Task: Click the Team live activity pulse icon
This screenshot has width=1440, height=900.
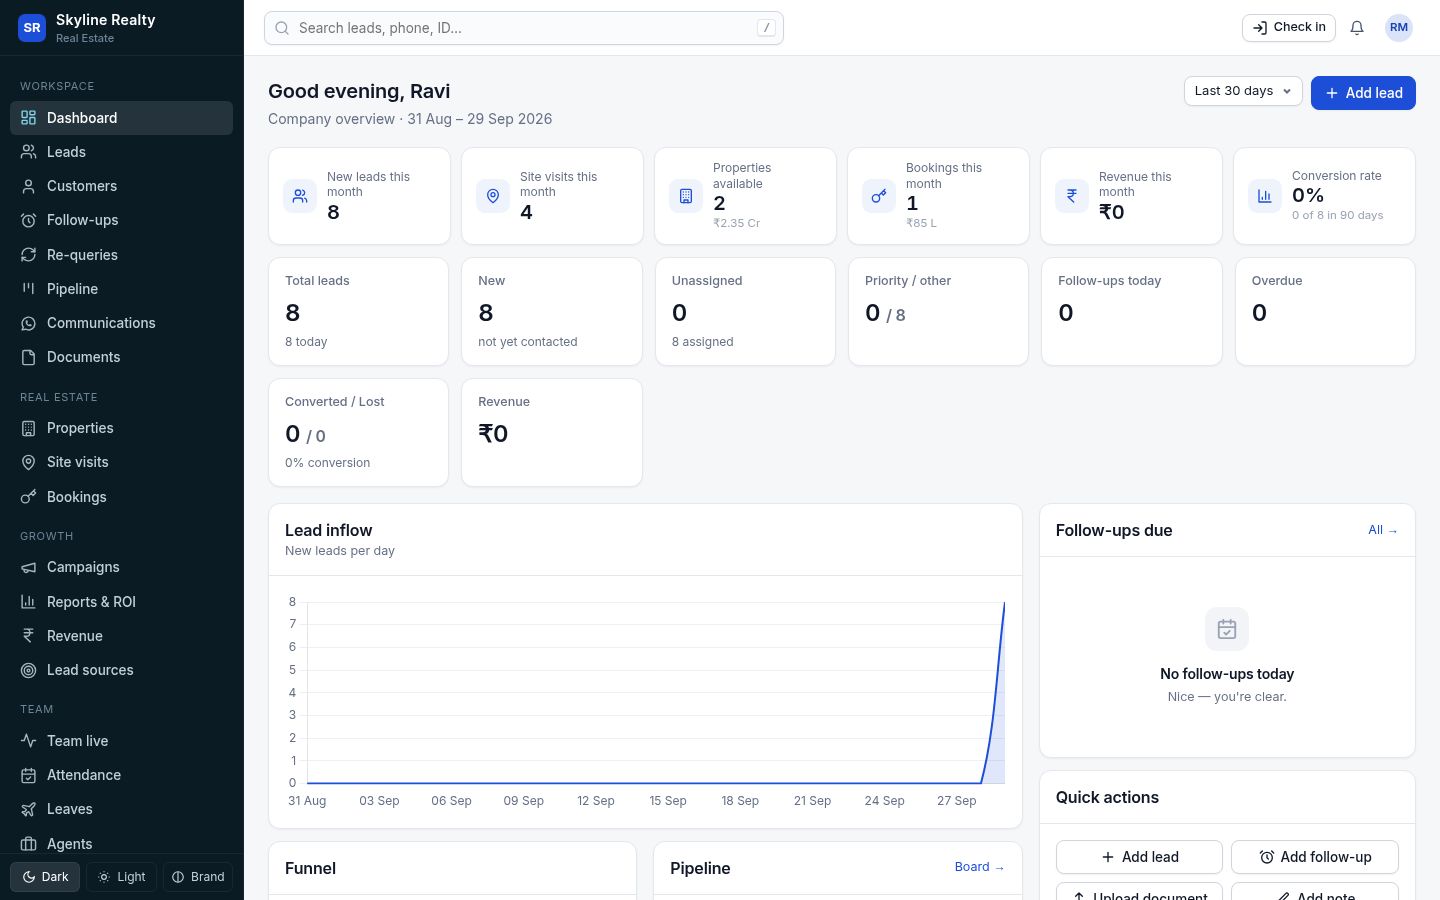Action: click(29, 741)
